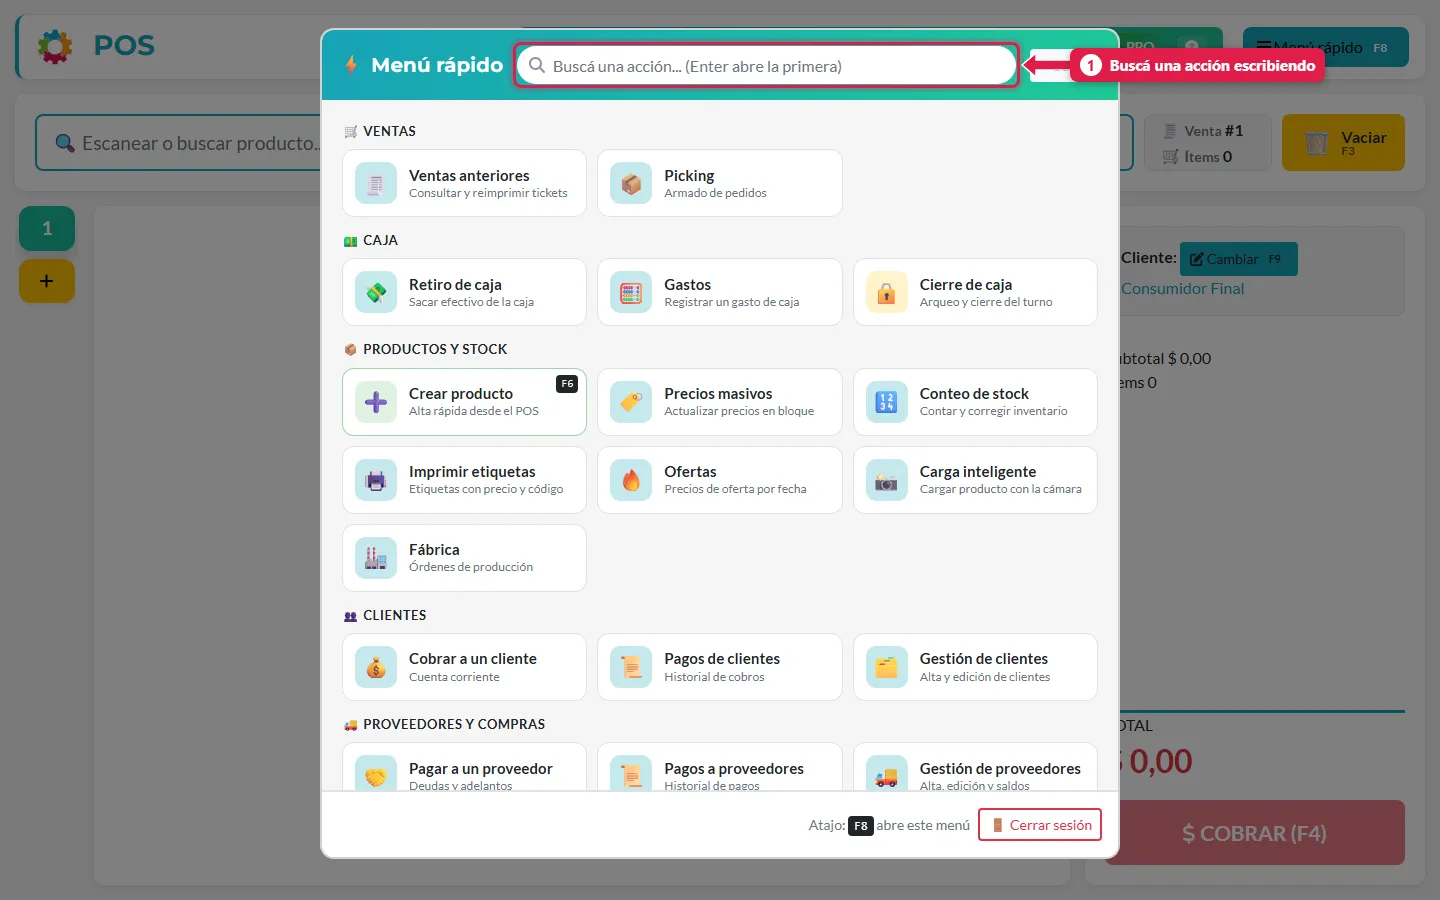
Task: Click the Vaciar button
Action: pos(1343,143)
